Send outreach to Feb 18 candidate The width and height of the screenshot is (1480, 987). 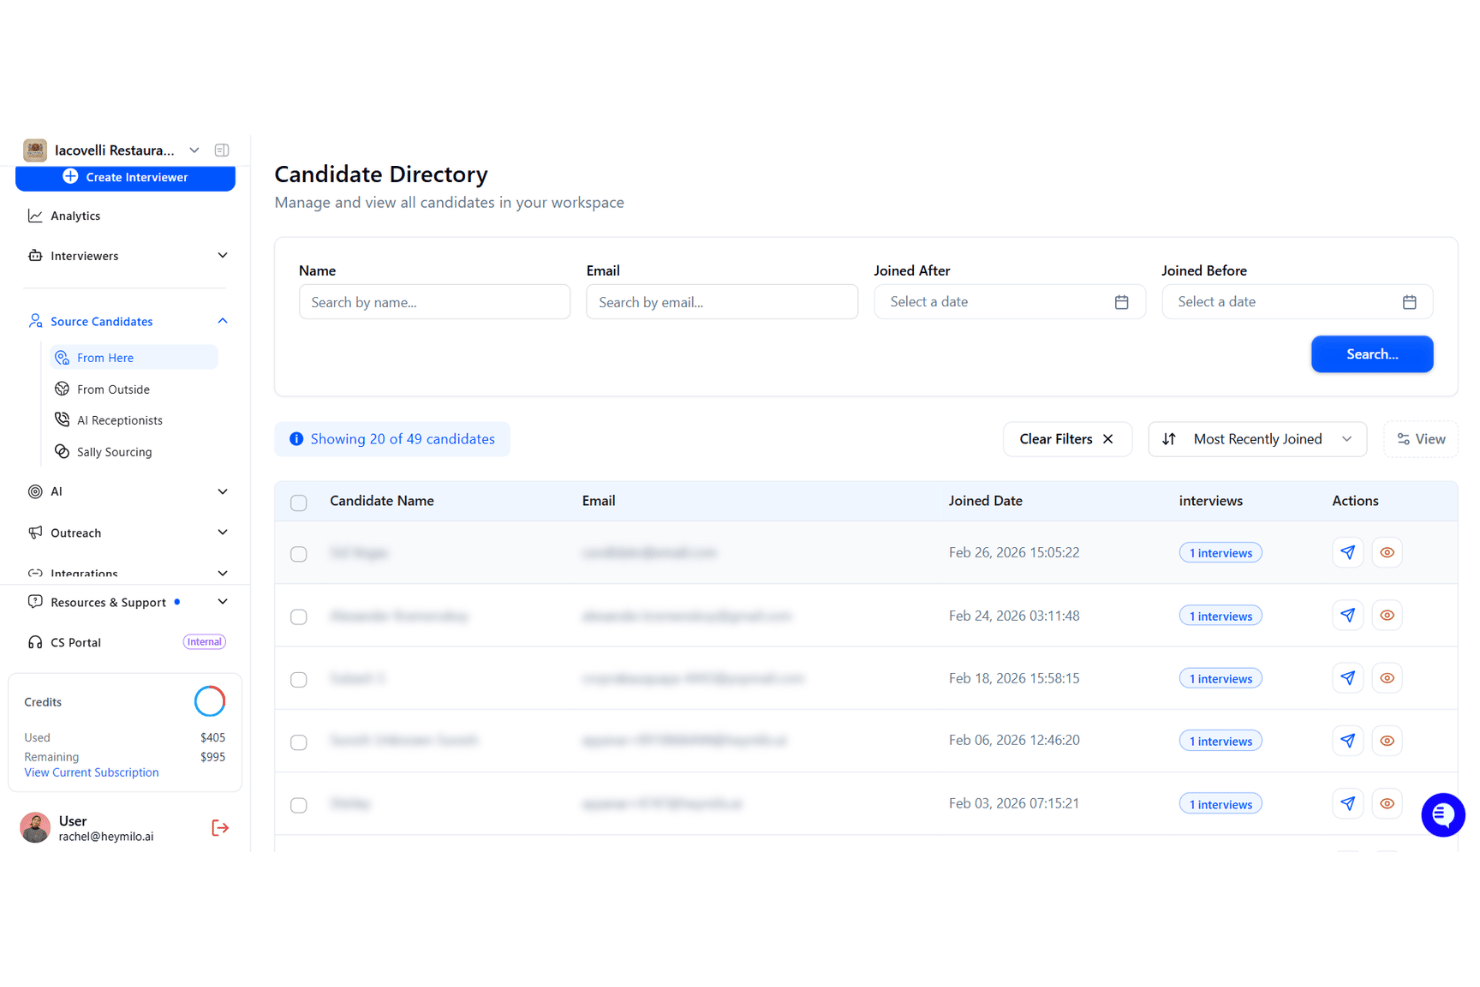(x=1348, y=678)
